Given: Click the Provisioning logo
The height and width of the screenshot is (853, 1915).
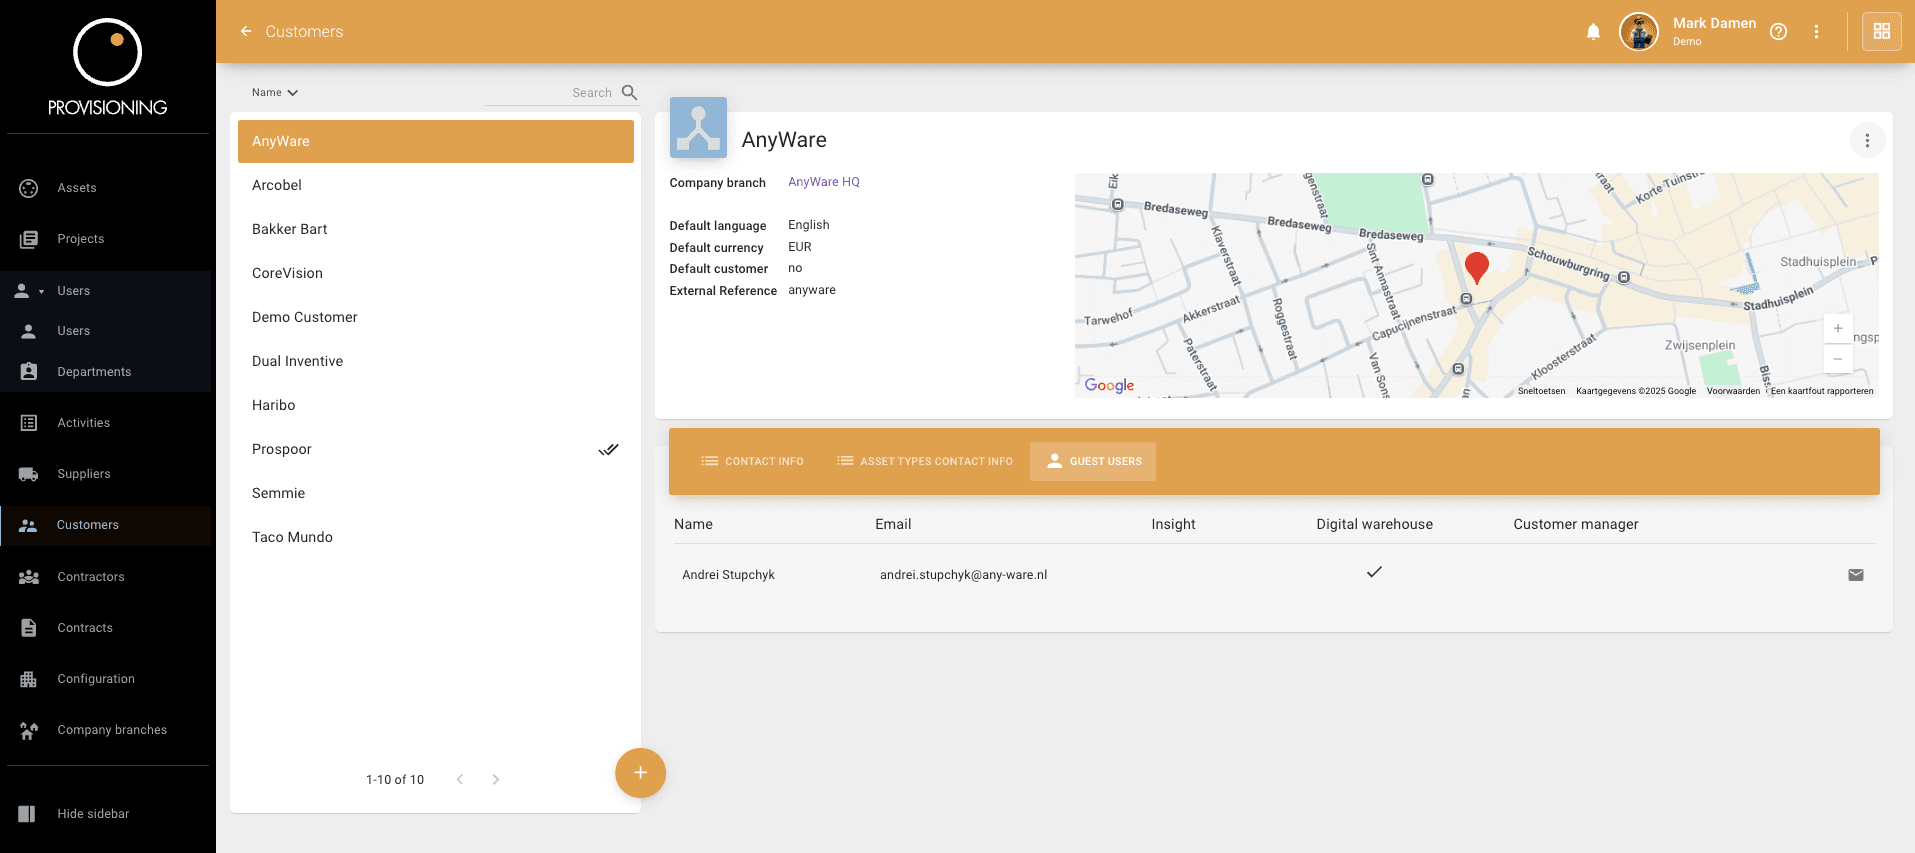Looking at the screenshot, I should (x=108, y=67).
